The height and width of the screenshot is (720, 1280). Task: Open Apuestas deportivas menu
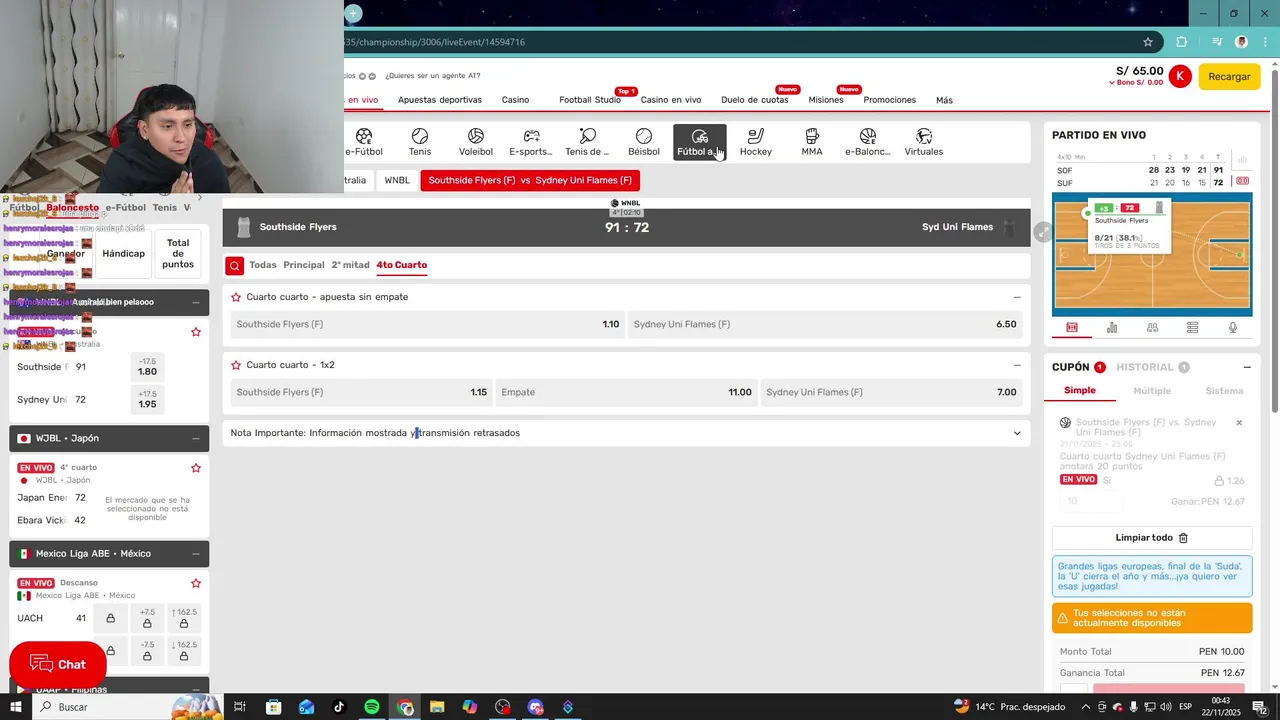pos(440,100)
